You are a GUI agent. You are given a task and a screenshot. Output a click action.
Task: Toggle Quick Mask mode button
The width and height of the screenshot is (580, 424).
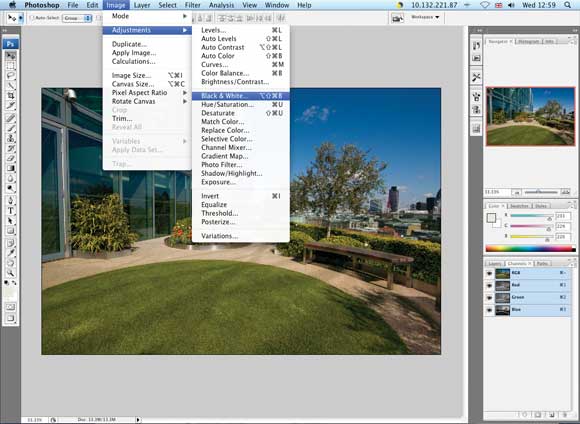[x=11, y=307]
